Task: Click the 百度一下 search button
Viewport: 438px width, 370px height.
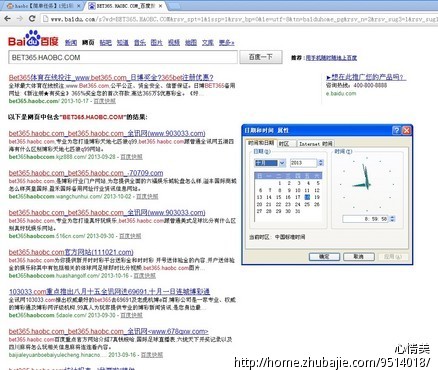Action: tap(261, 57)
